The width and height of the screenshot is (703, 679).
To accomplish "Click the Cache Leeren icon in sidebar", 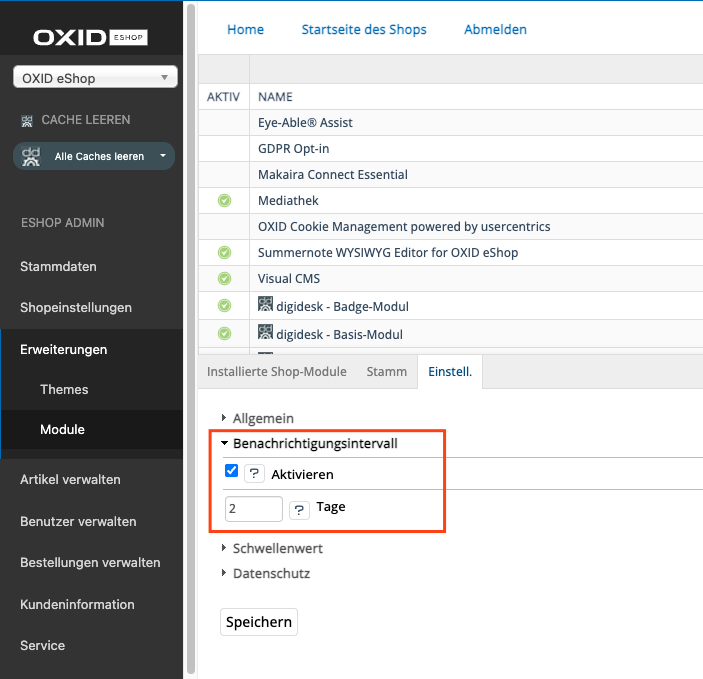I will (x=27, y=120).
